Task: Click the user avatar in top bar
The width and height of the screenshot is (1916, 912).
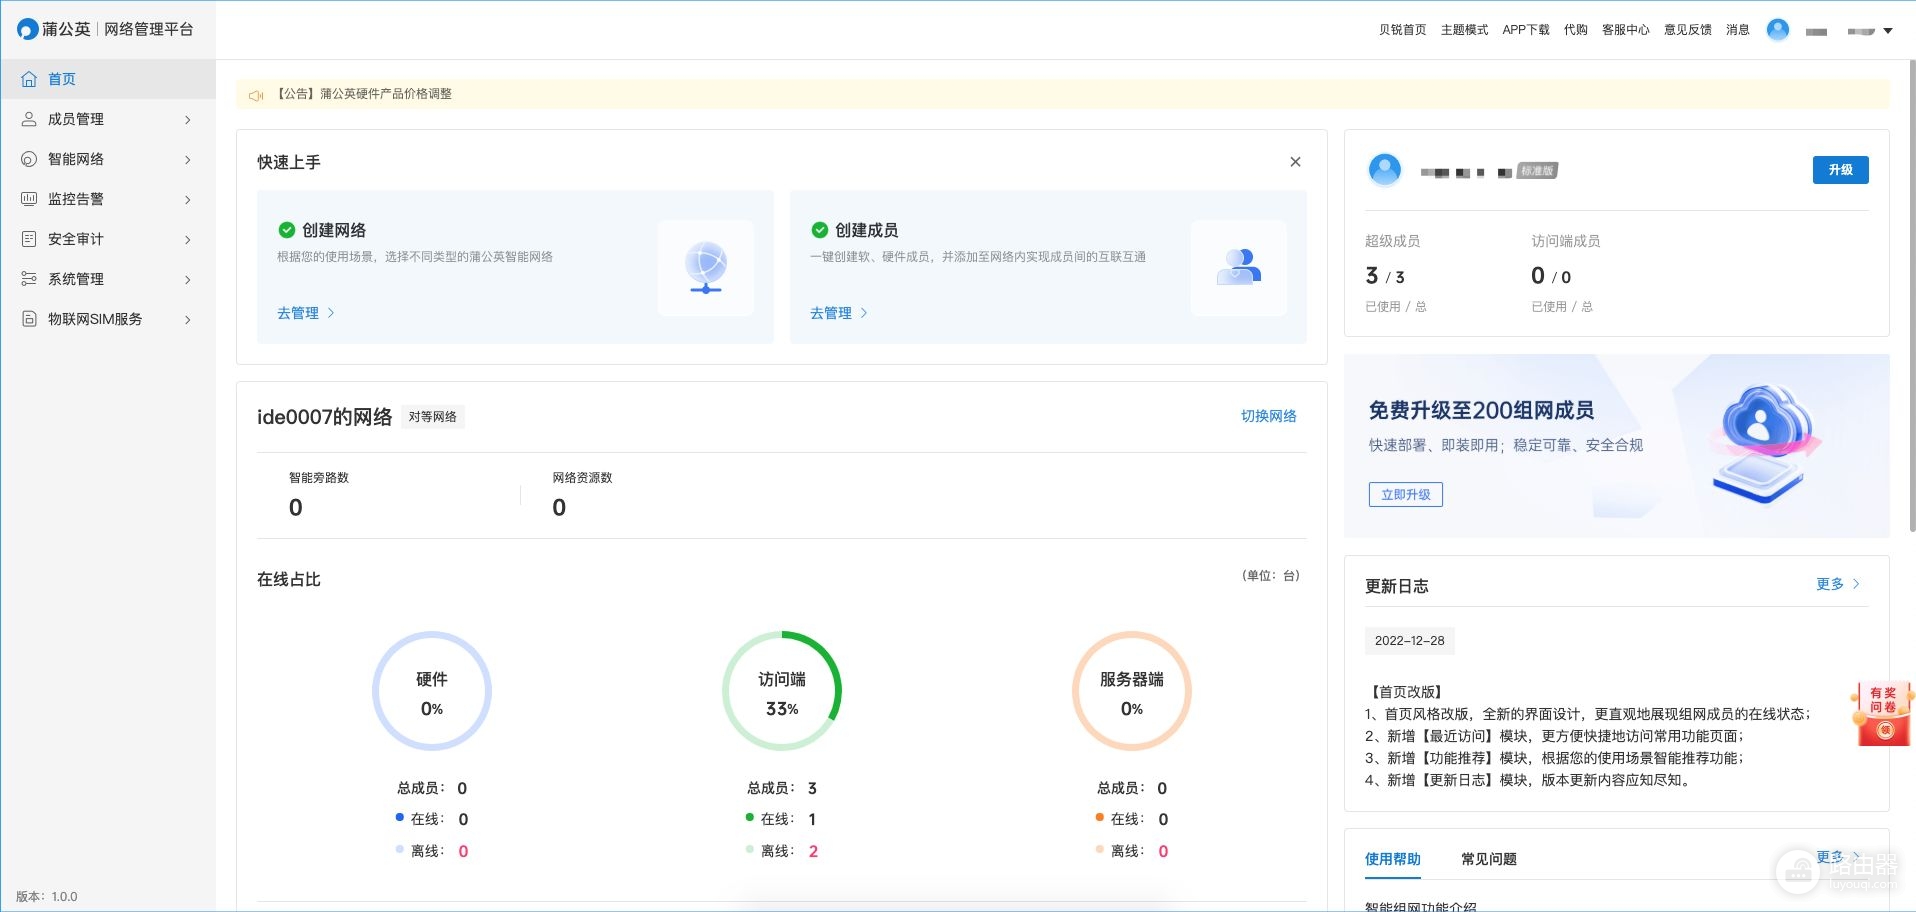Action: coord(1777,30)
